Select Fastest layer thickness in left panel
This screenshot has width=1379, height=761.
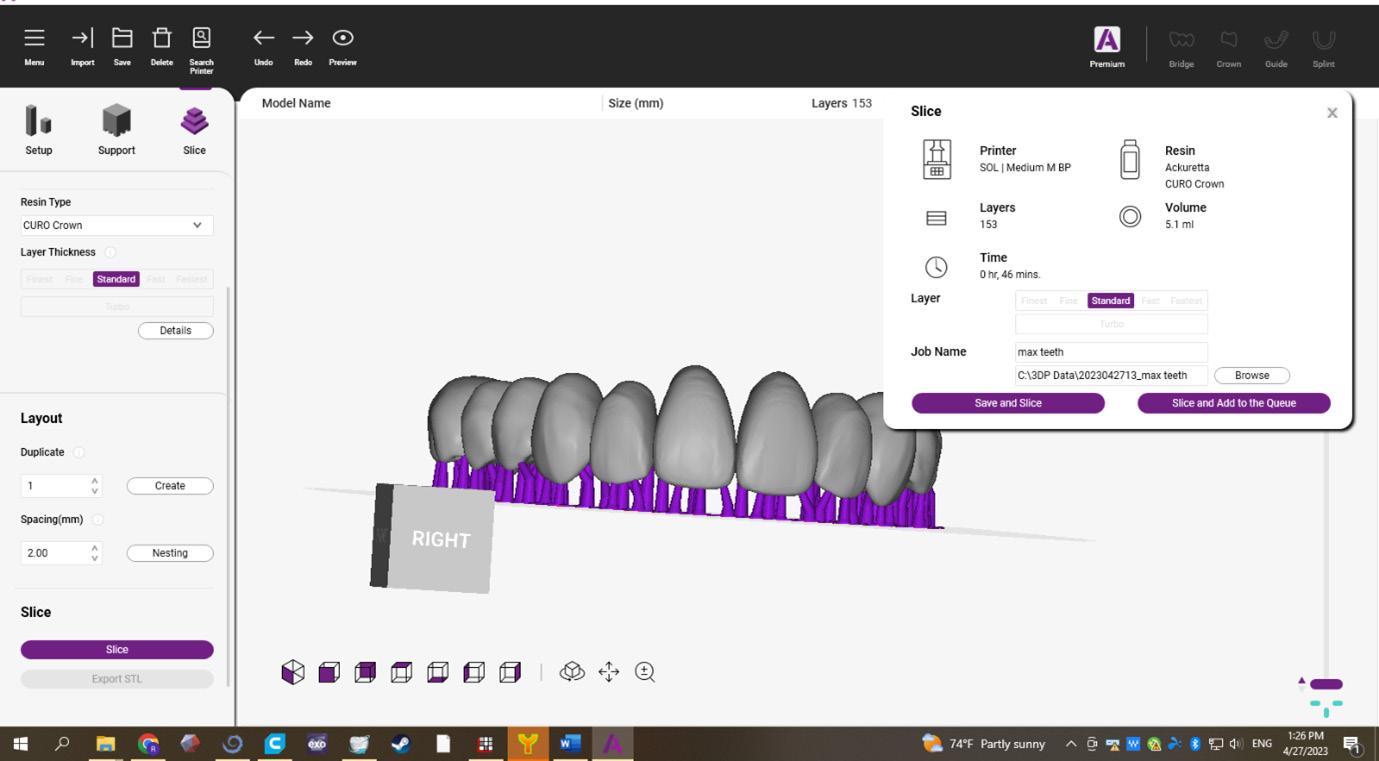pos(192,279)
